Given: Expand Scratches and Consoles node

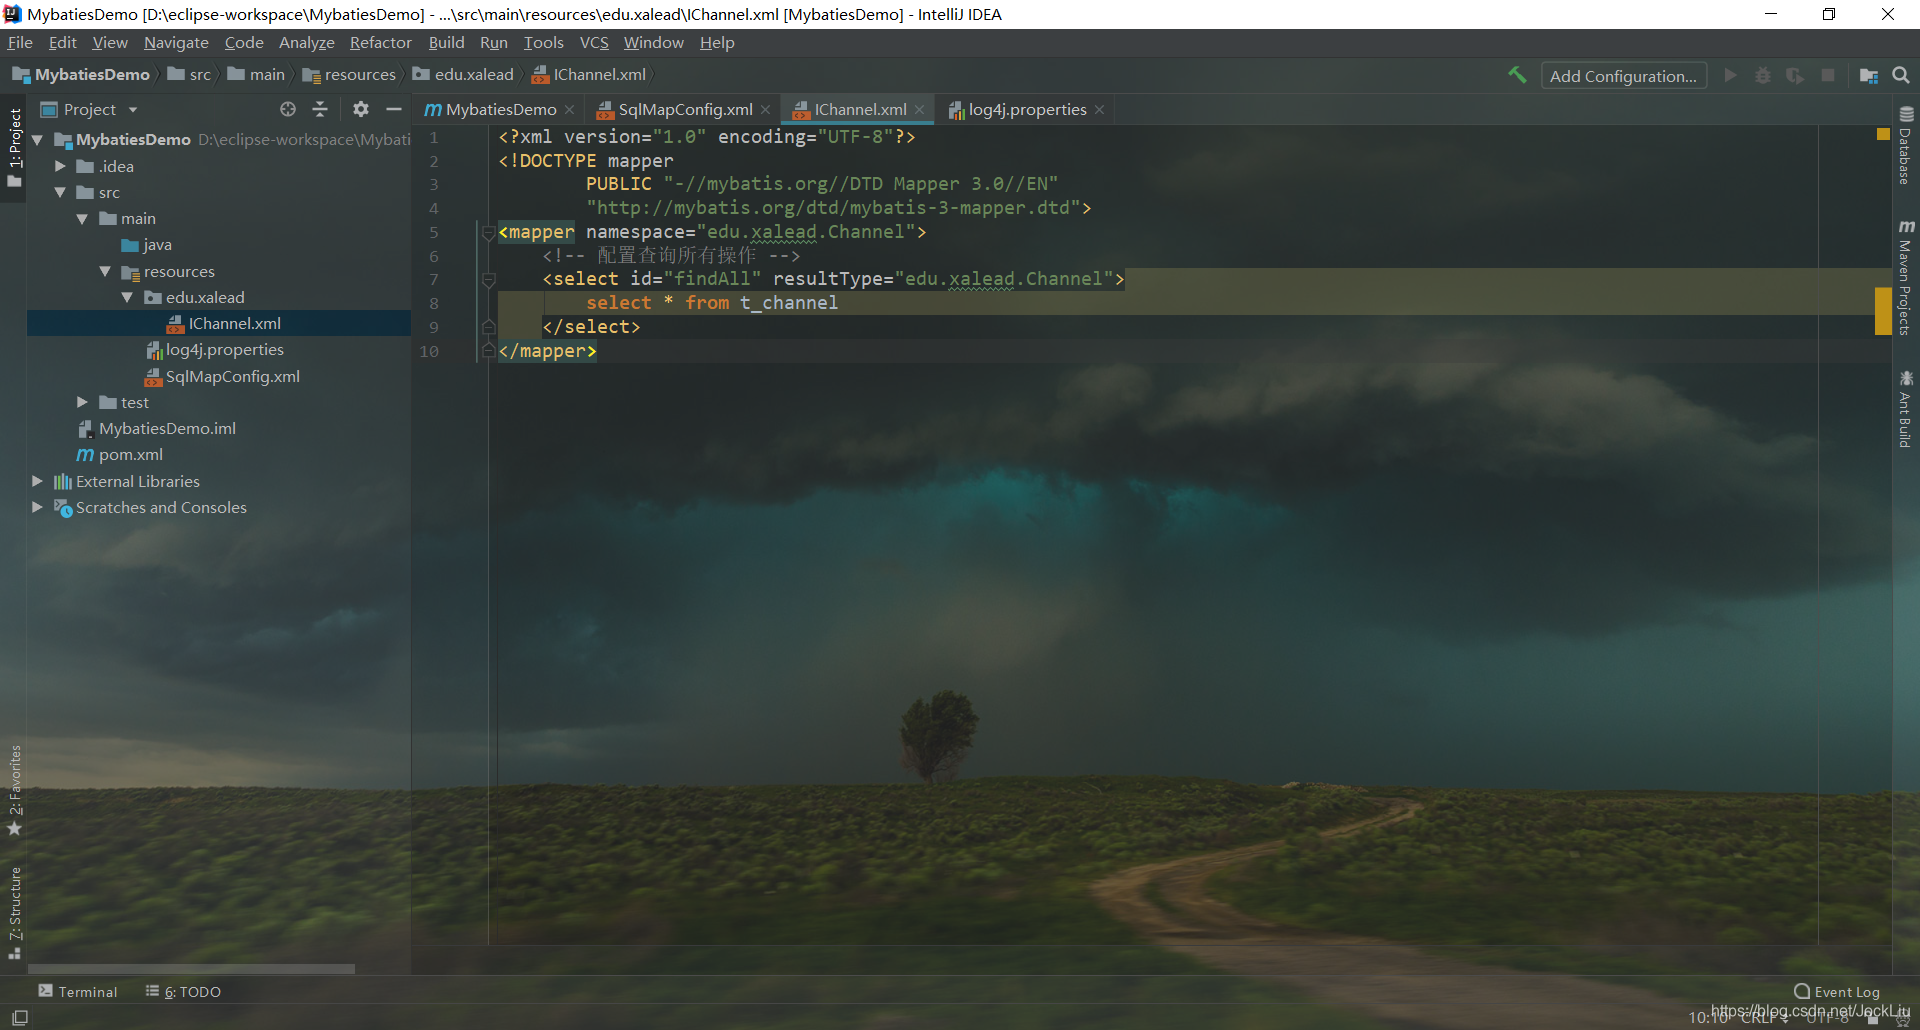Looking at the screenshot, I should (38, 507).
